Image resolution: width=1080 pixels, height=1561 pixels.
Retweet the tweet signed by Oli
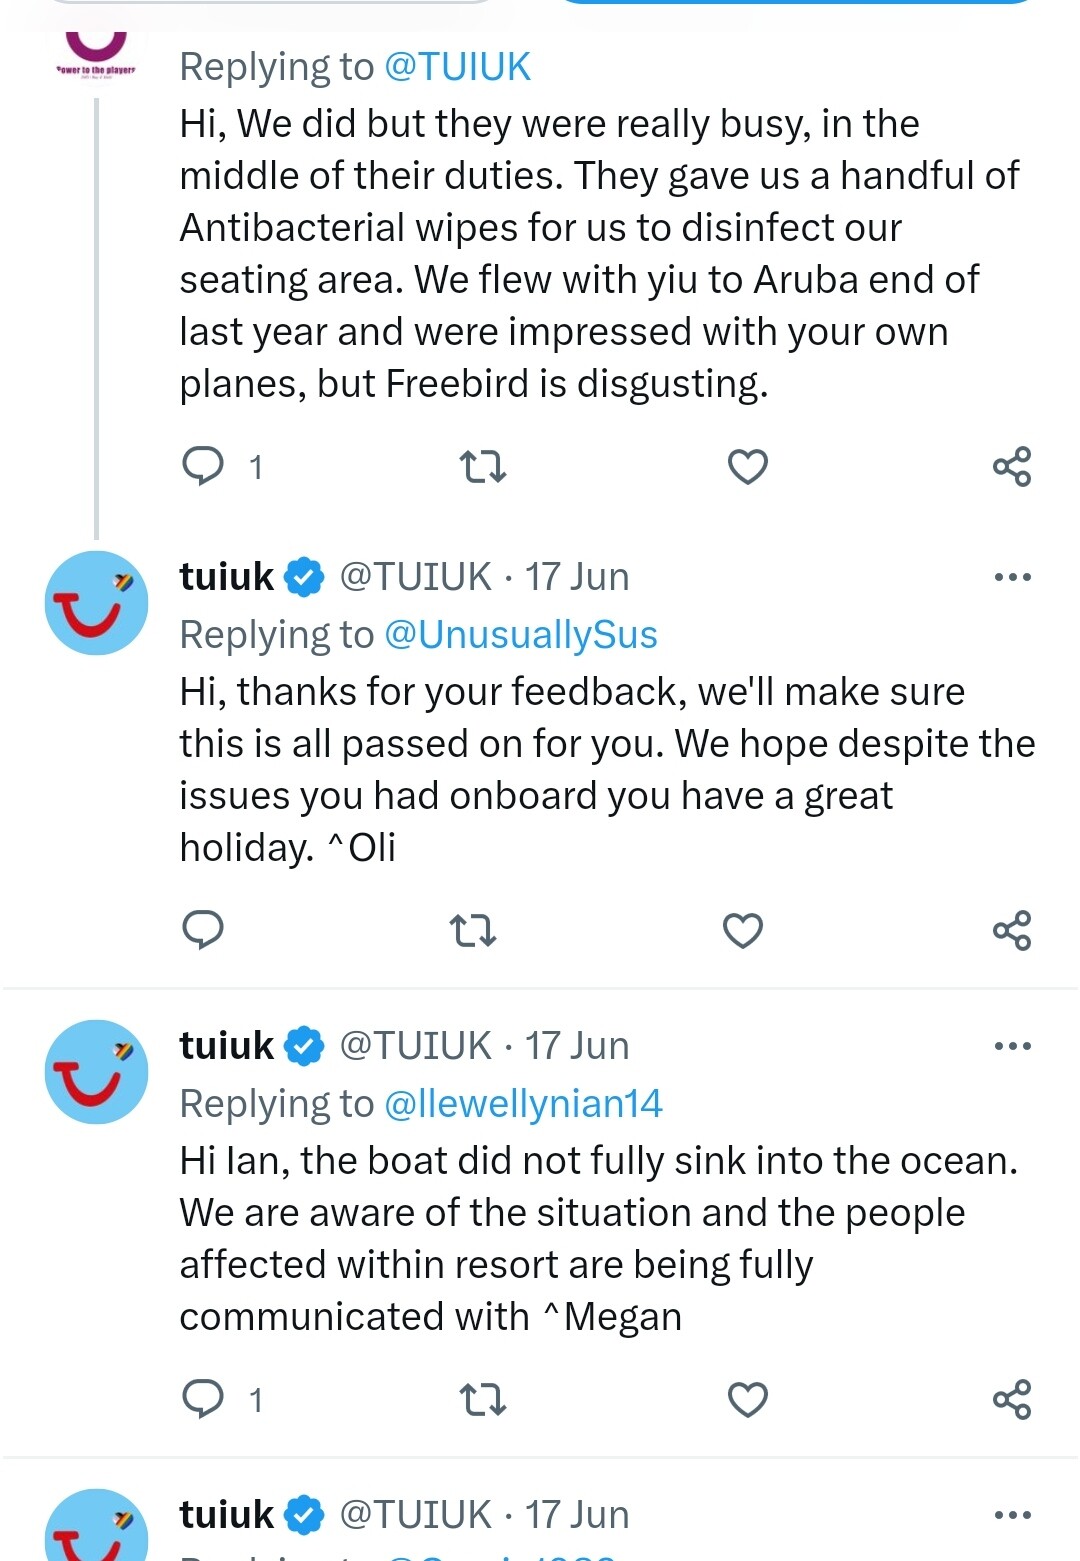point(473,930)
